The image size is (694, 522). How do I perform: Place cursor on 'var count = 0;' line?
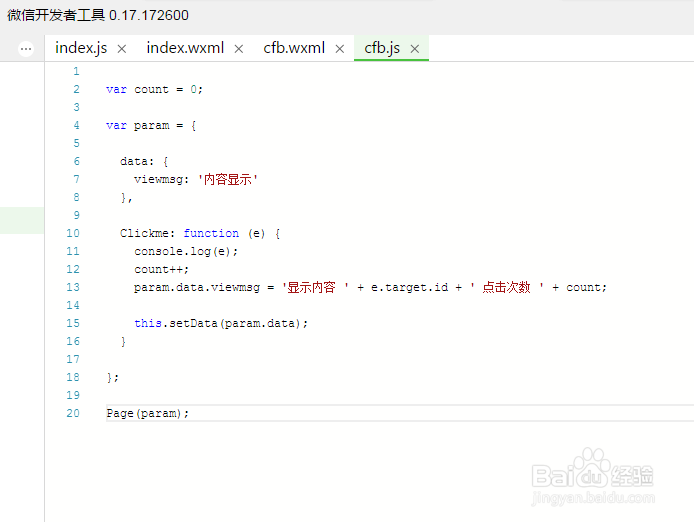tap(154, 89)
